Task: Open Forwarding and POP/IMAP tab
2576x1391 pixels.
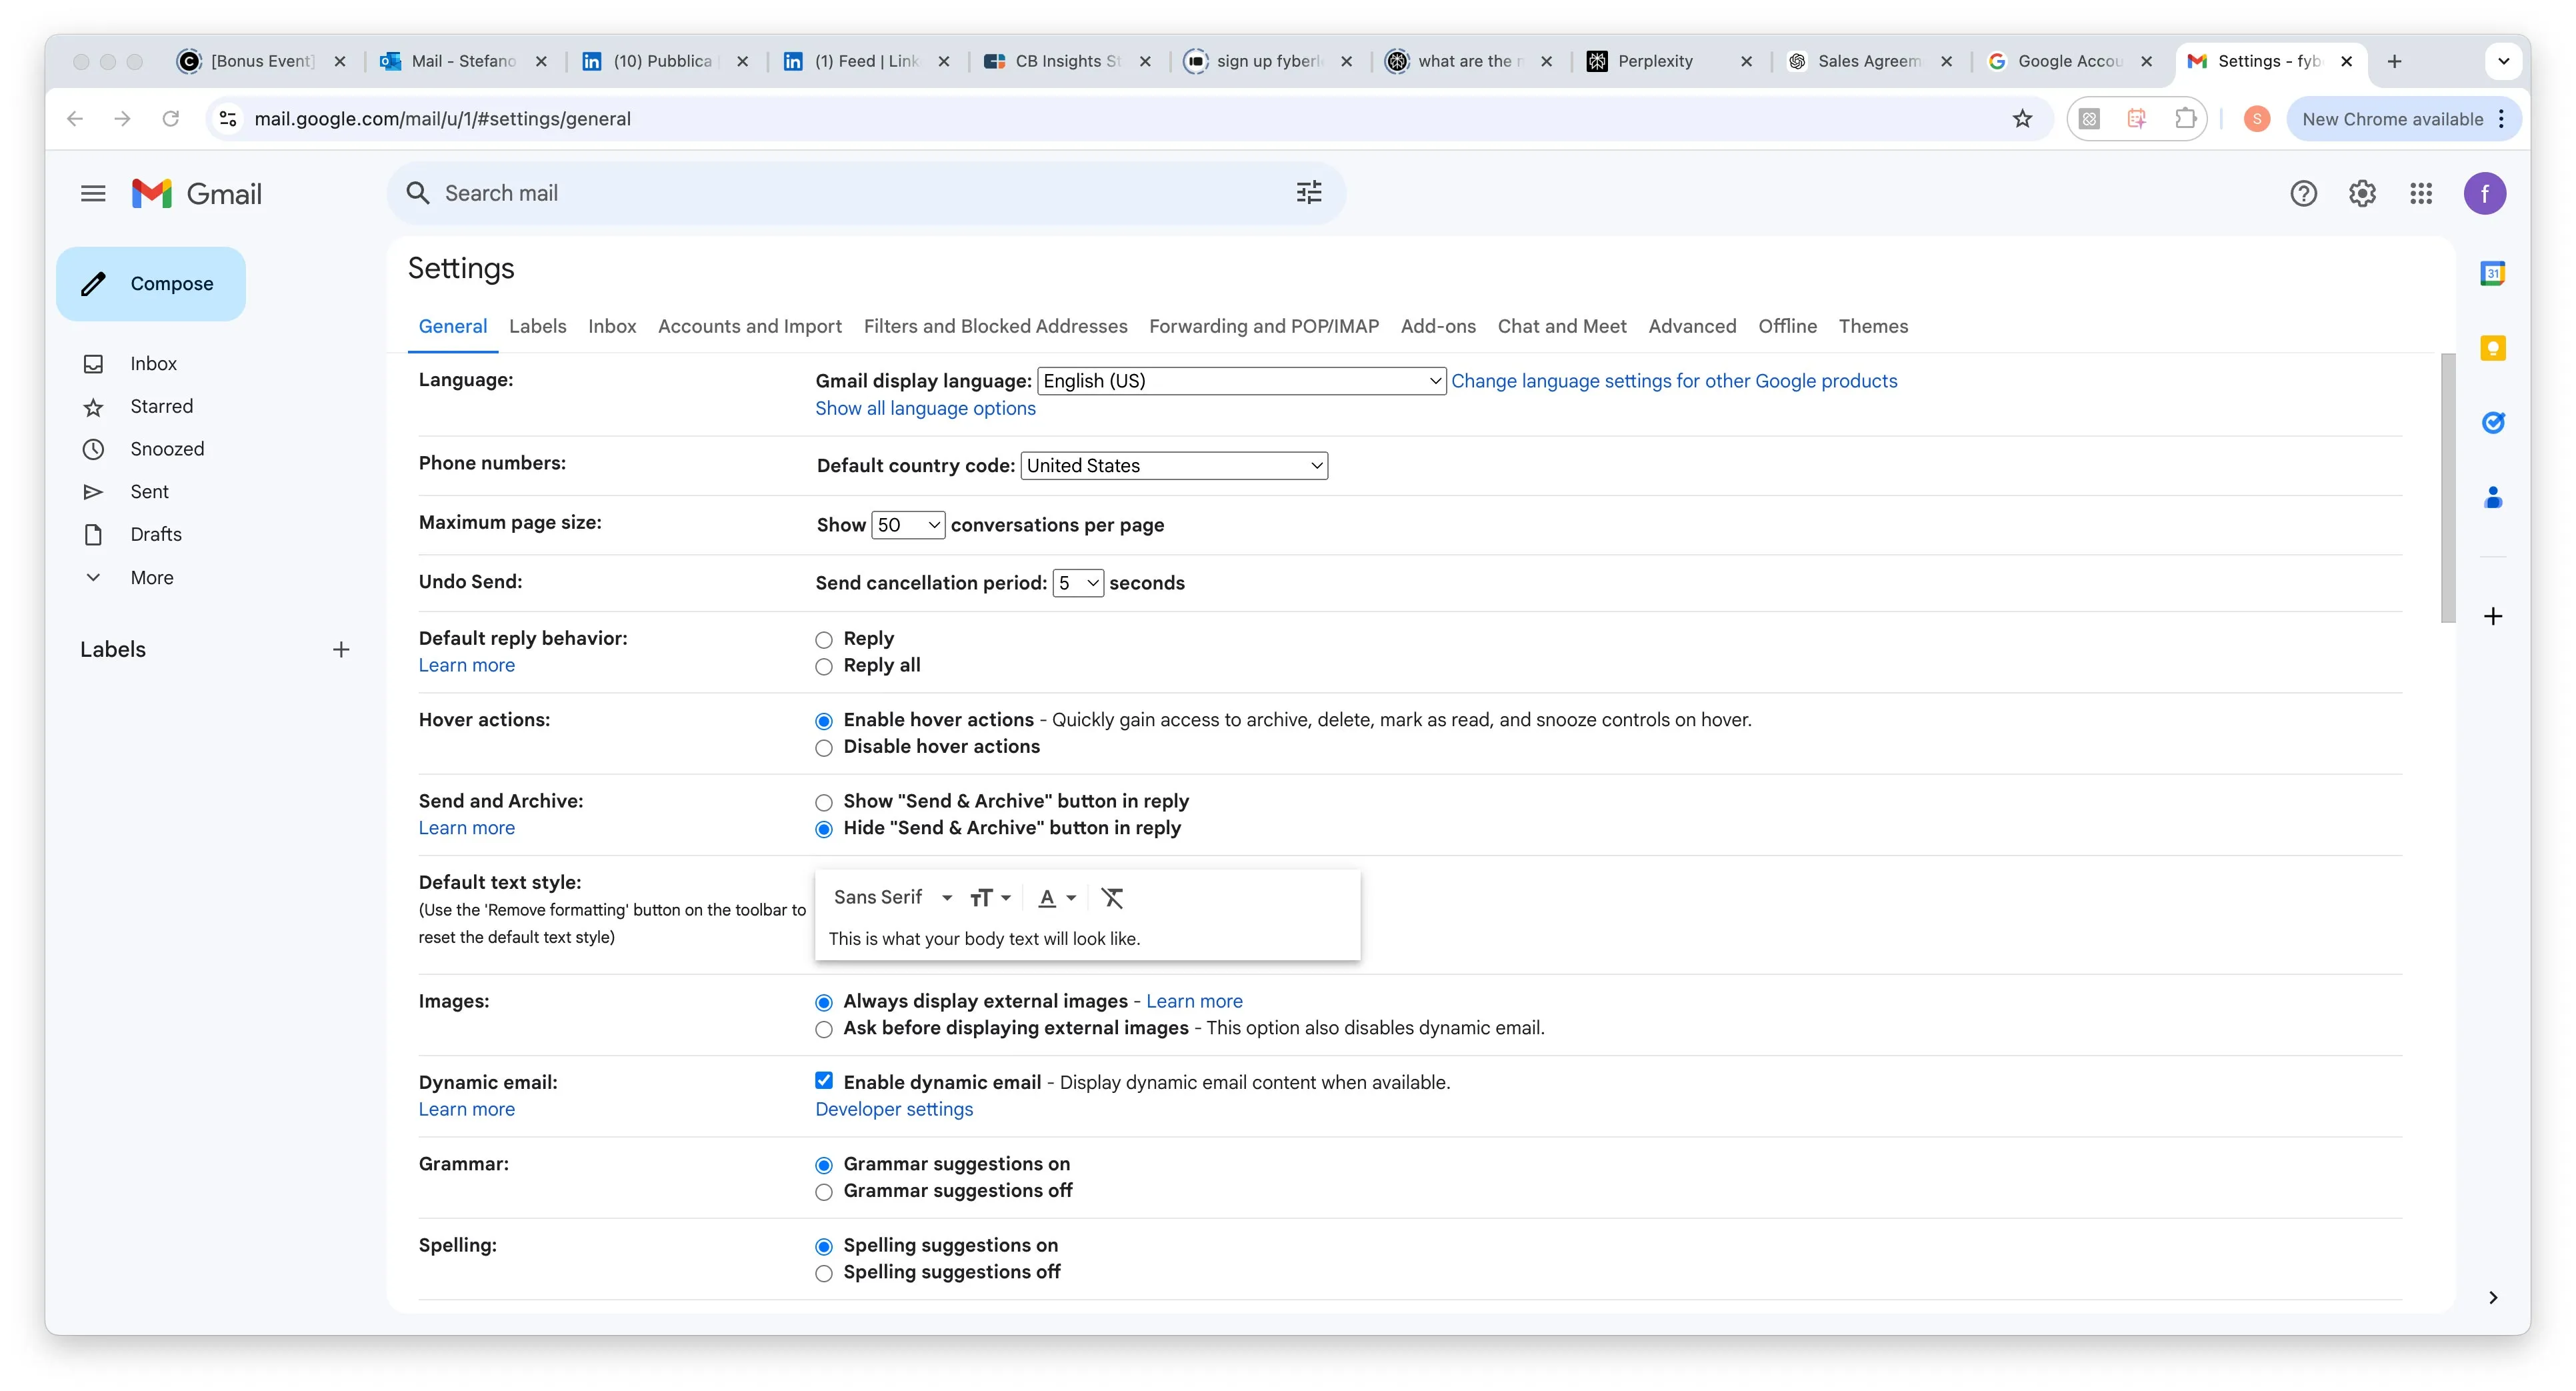Action: pyautogui.click(x=1263, y=326)
